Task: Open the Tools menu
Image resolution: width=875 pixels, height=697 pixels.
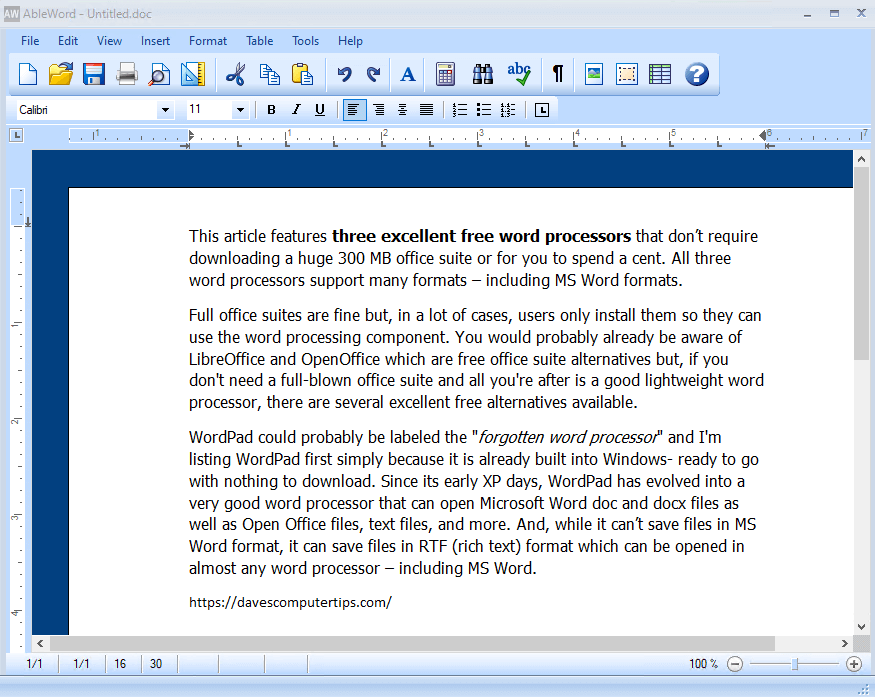Action: pyautogui.click(x=305, y=41)
